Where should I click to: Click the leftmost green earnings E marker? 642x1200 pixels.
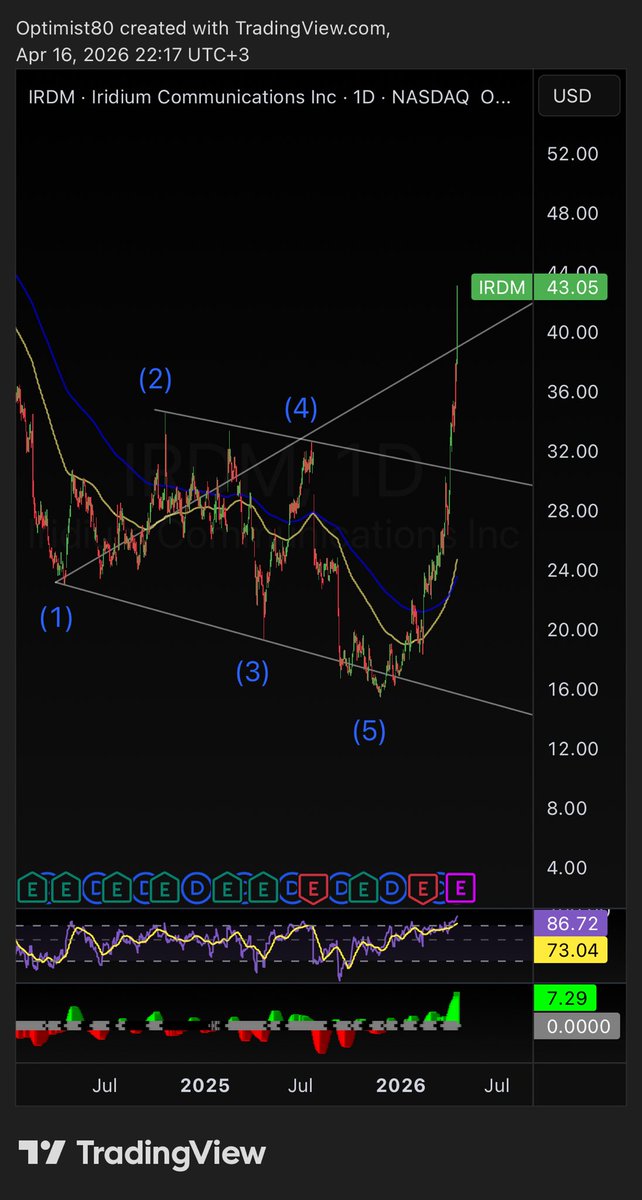[32, 887]
